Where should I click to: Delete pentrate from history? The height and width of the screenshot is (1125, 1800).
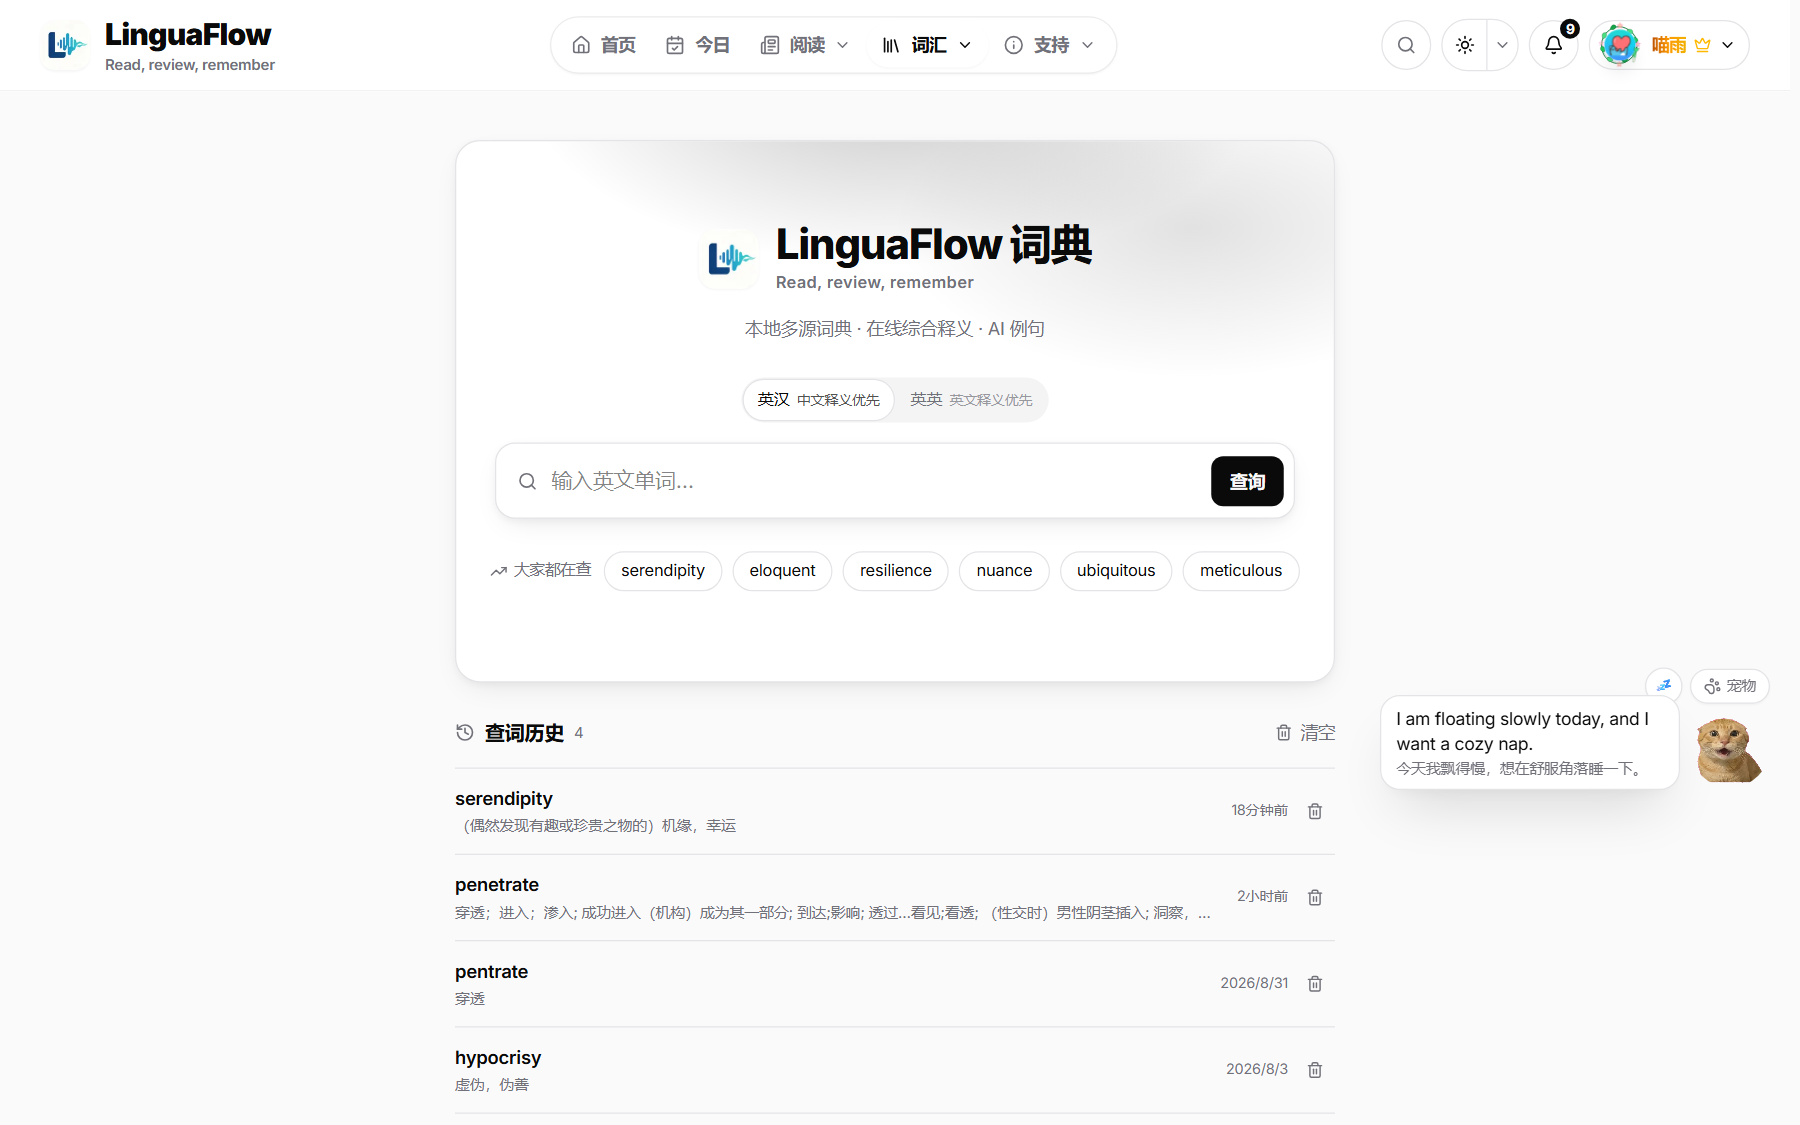(1315, 984)
